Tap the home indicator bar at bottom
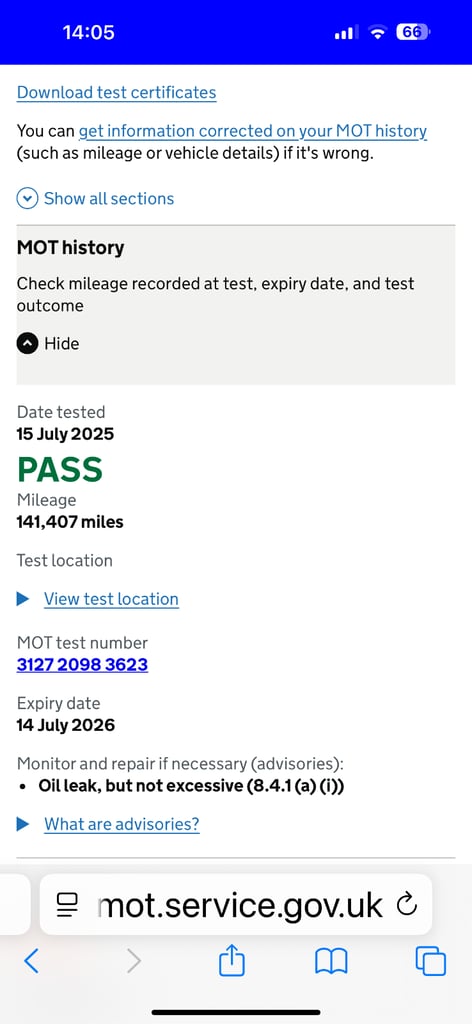This screenshot has width=472, height=1024. 236,1012
